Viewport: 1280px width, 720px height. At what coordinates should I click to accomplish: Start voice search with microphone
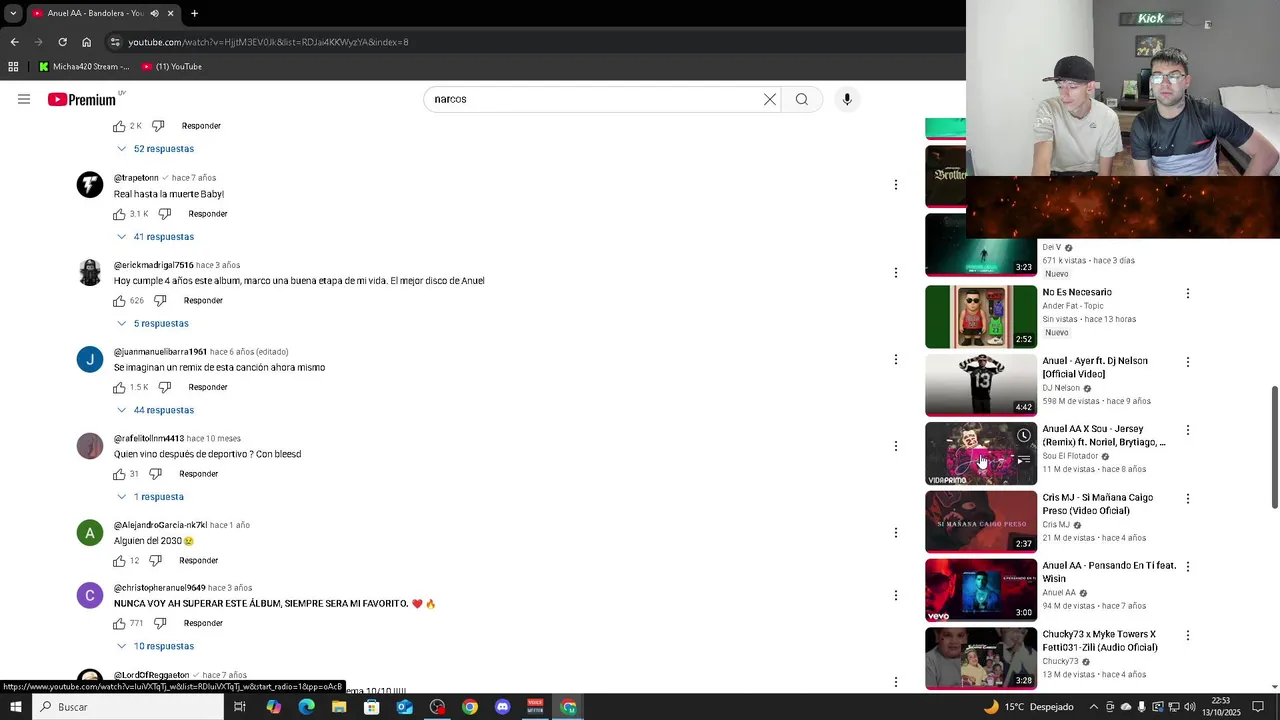click(847, 99)
